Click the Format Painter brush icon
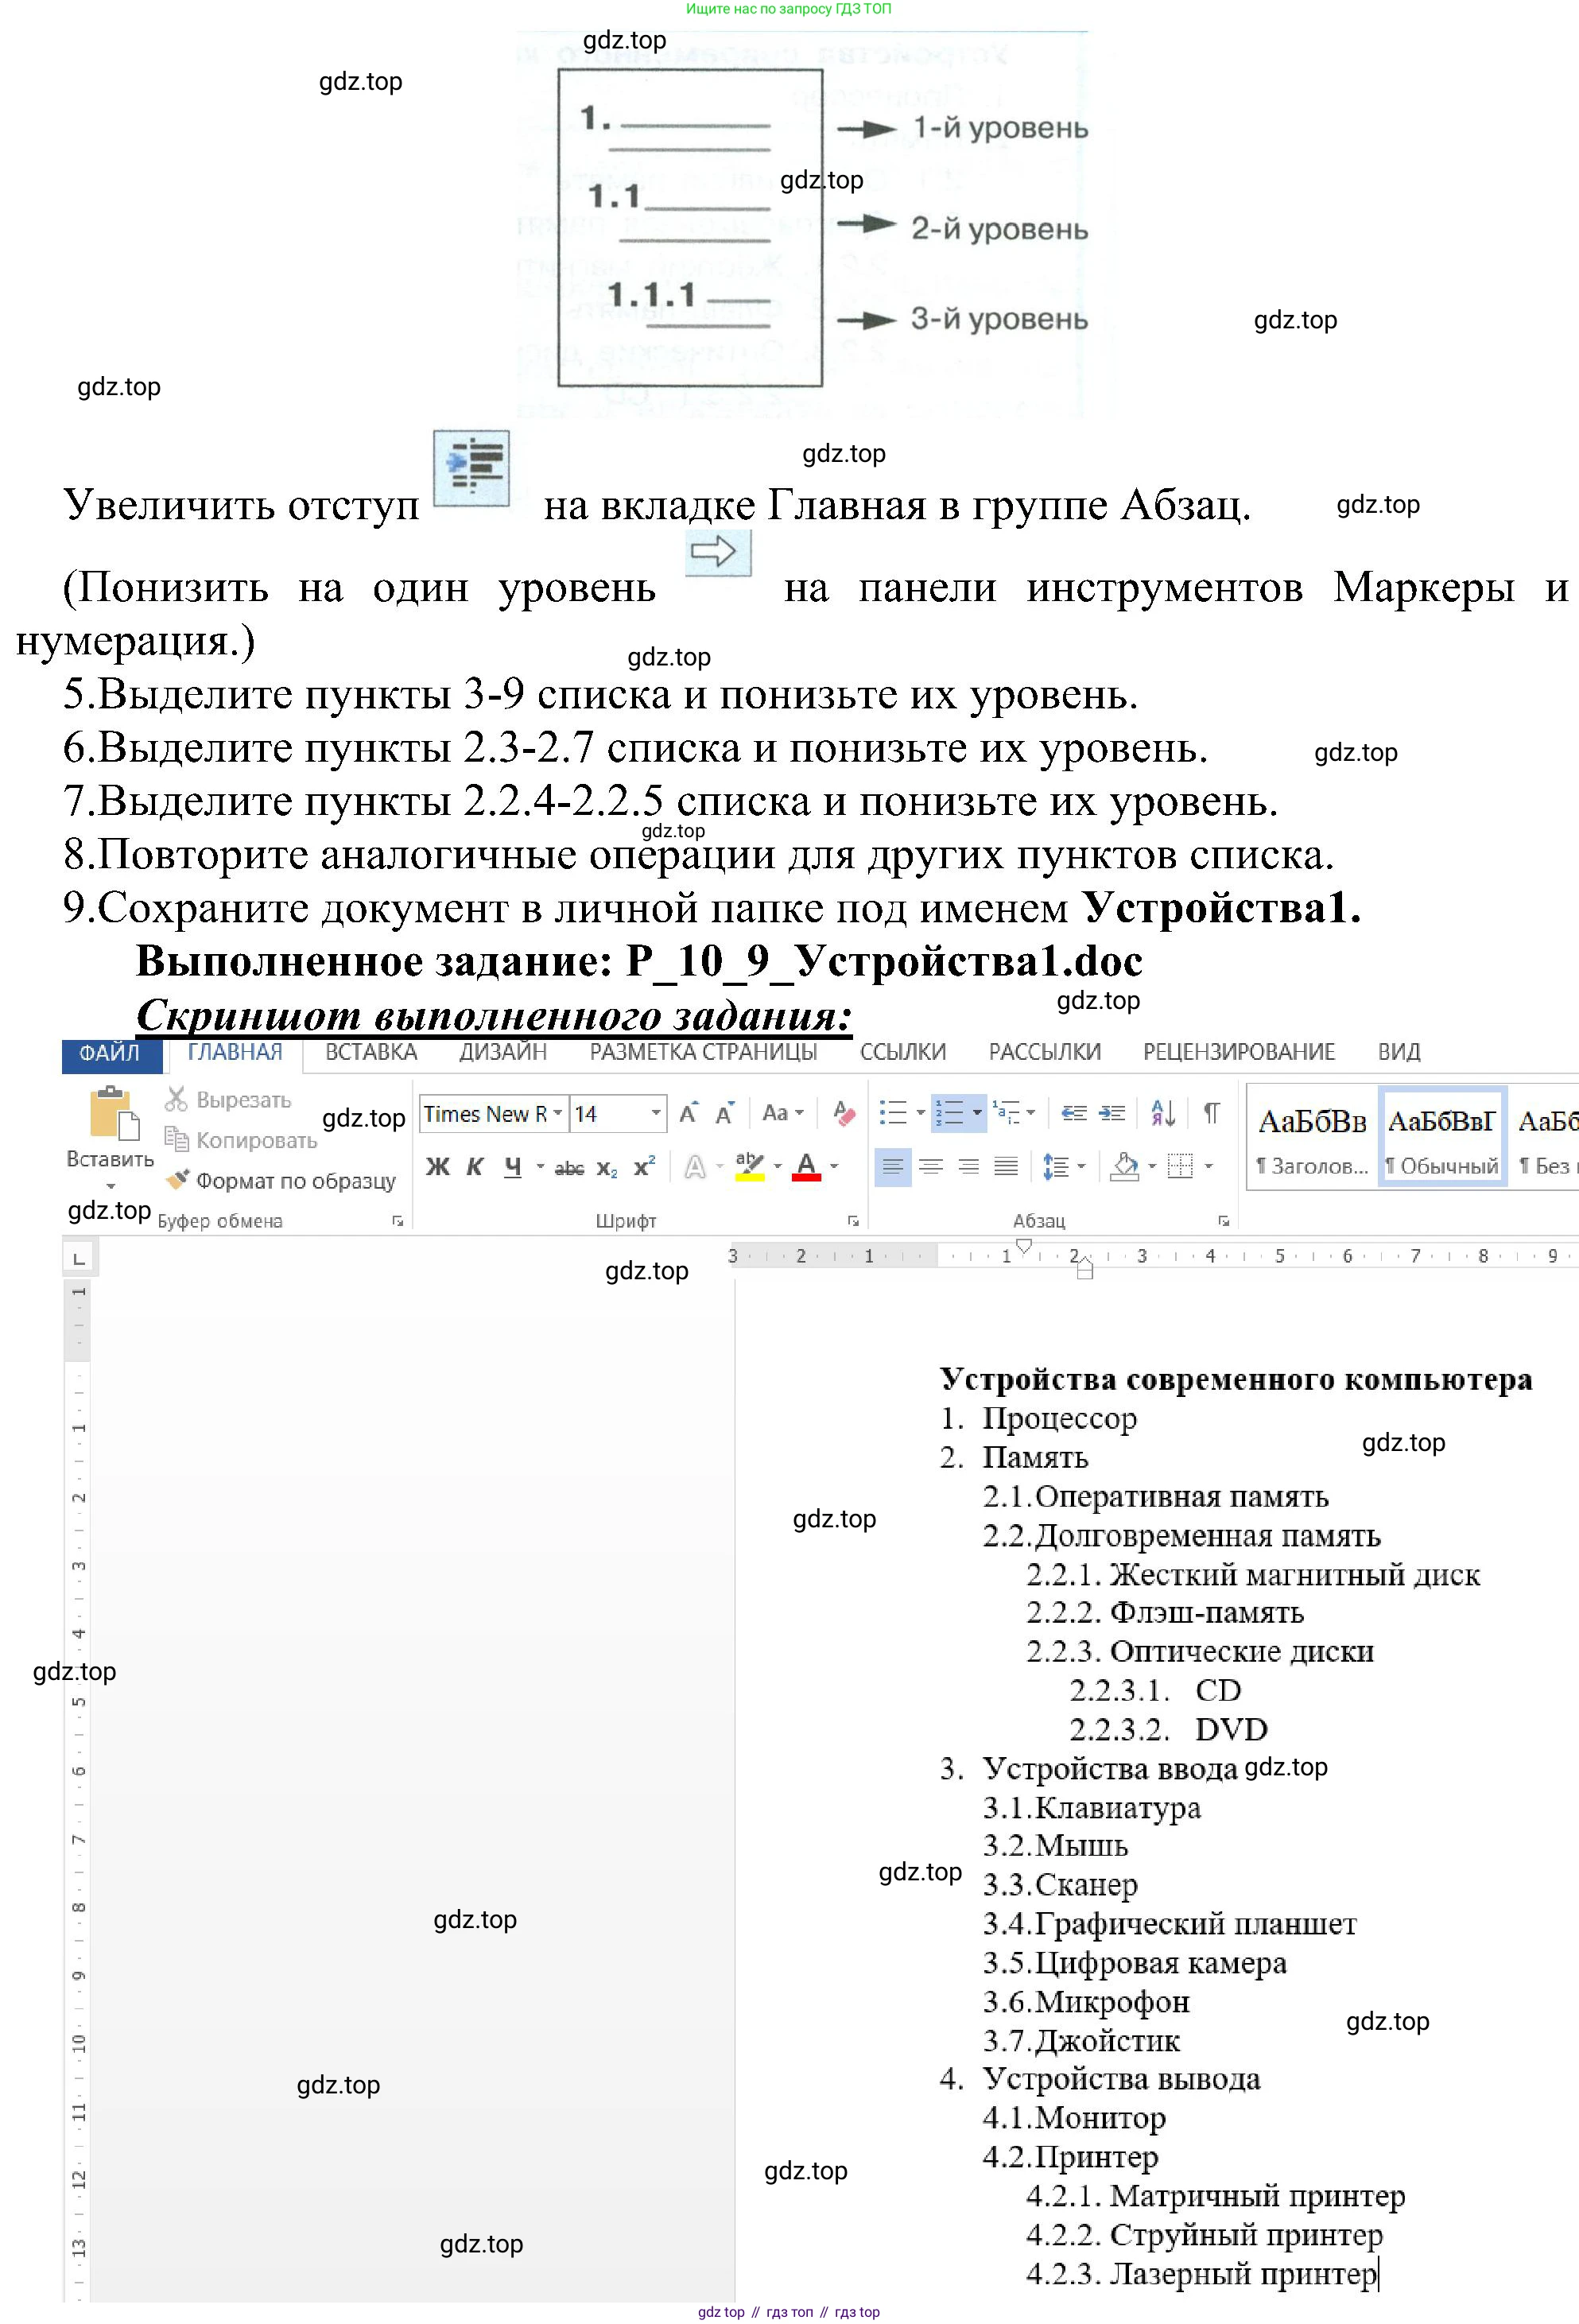The width and height of the screenshot is (1579, 2324). [x=177, y=1180]
